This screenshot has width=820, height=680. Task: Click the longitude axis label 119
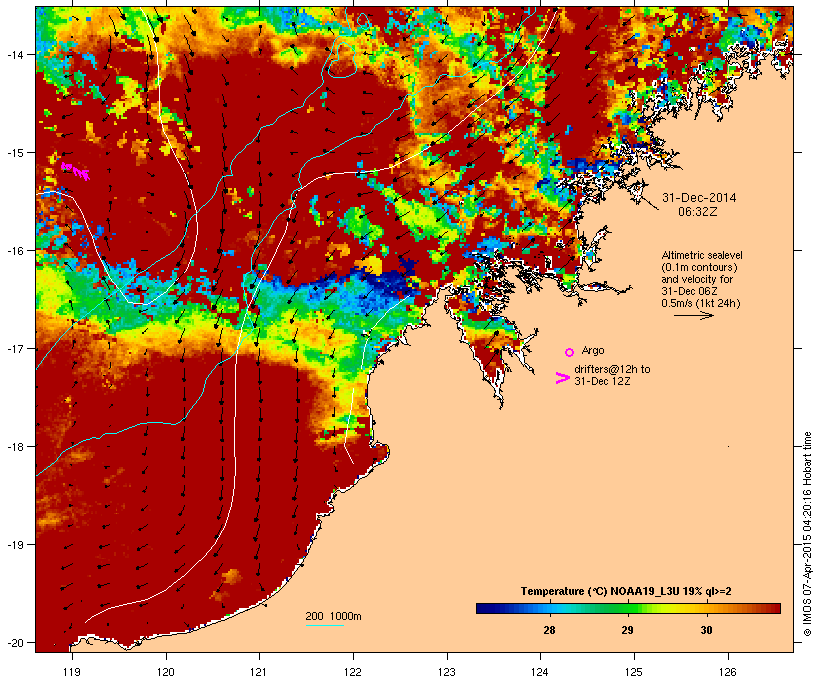(72, 672)
